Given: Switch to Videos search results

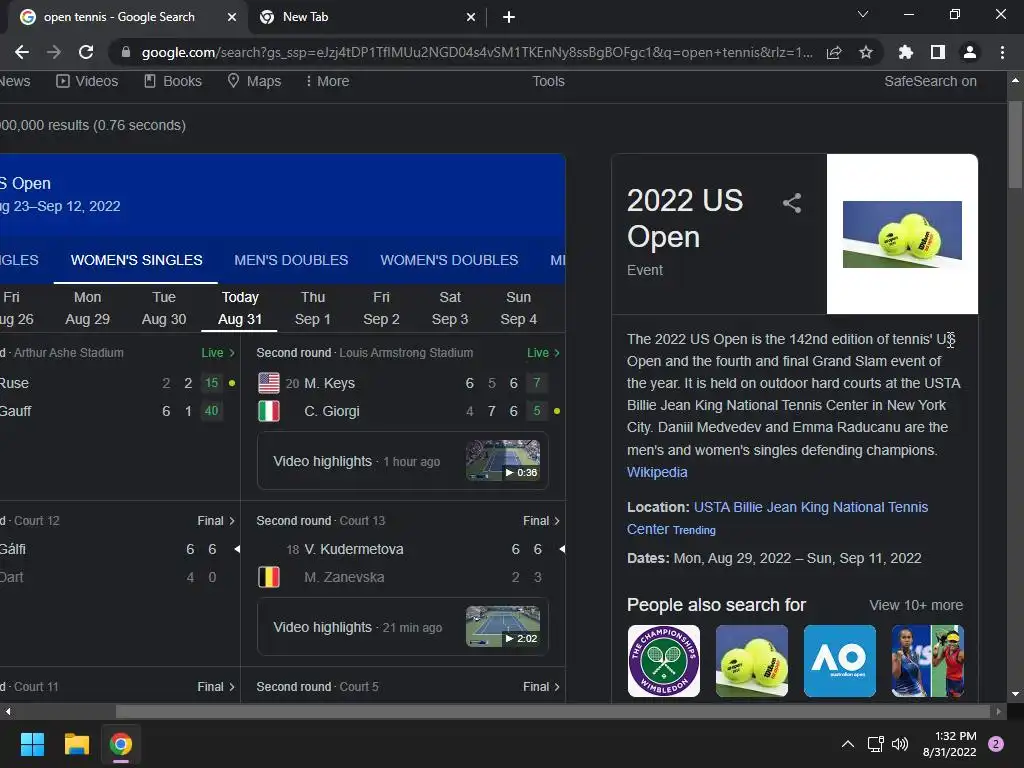Looking at the screenshot, I should click(87, 81).
